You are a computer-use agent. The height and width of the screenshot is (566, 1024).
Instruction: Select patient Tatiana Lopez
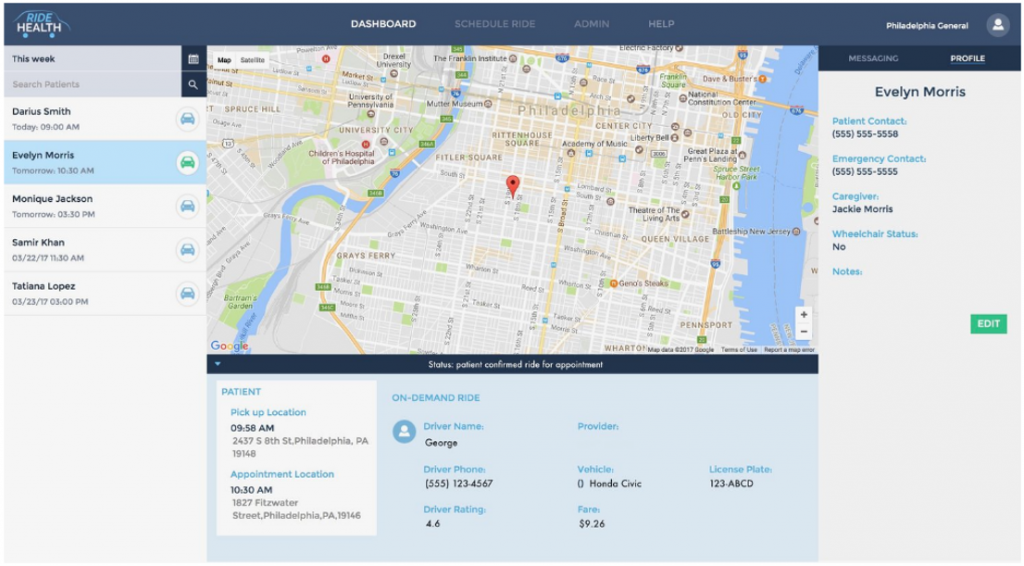coord(105,294)
